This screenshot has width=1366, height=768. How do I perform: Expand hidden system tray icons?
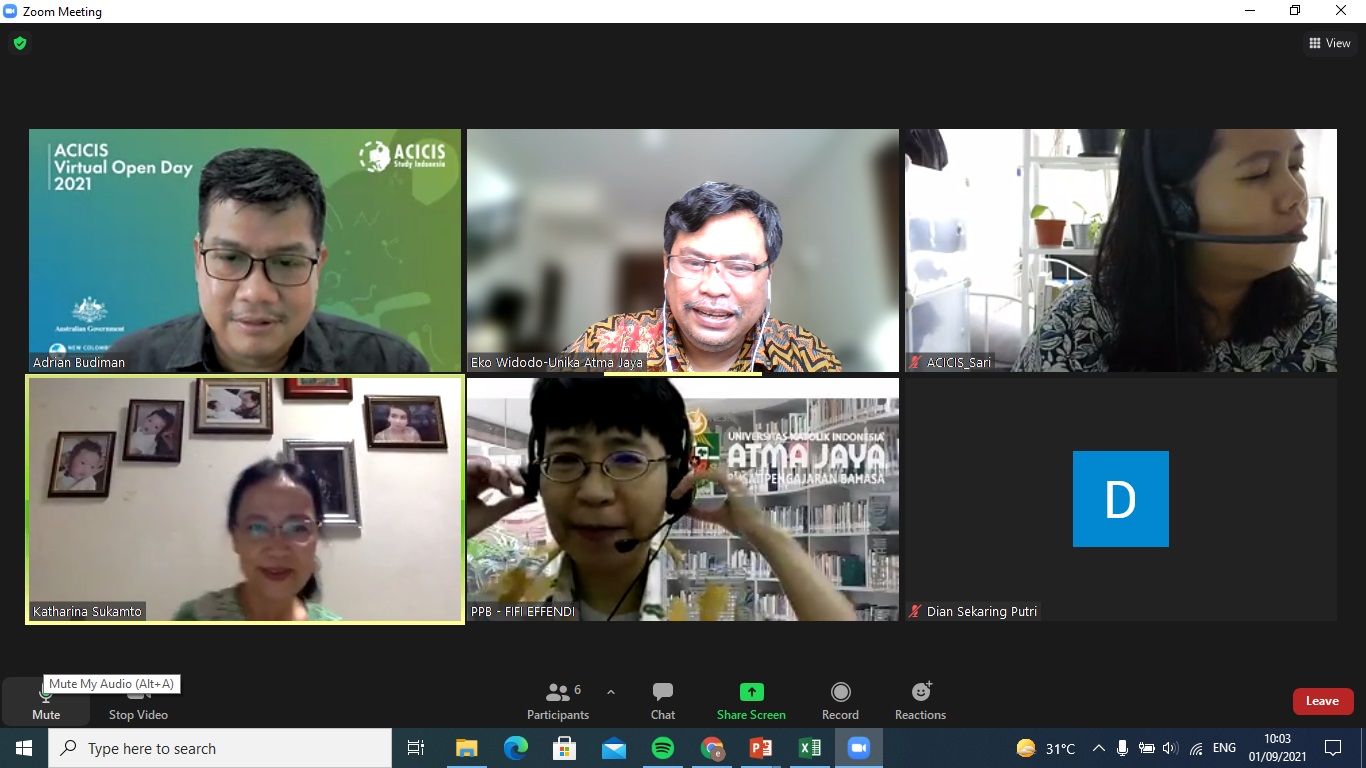[x=1098, y=748]
